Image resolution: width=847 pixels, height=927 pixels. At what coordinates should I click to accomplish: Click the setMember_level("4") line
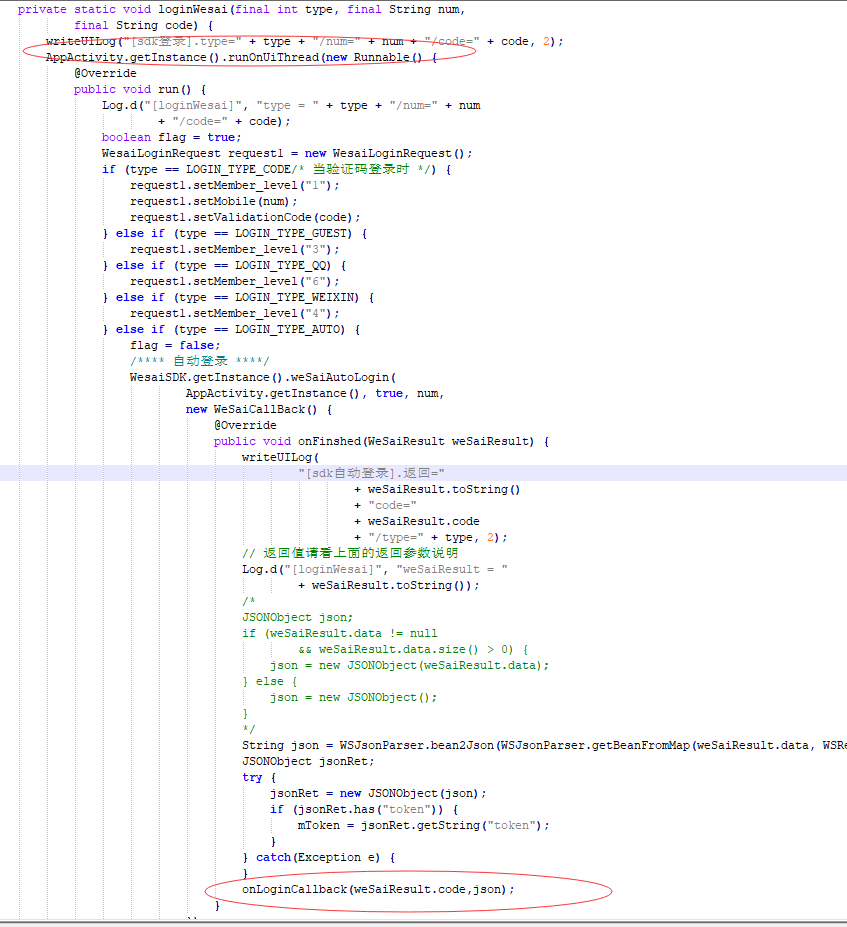(235, 313)
